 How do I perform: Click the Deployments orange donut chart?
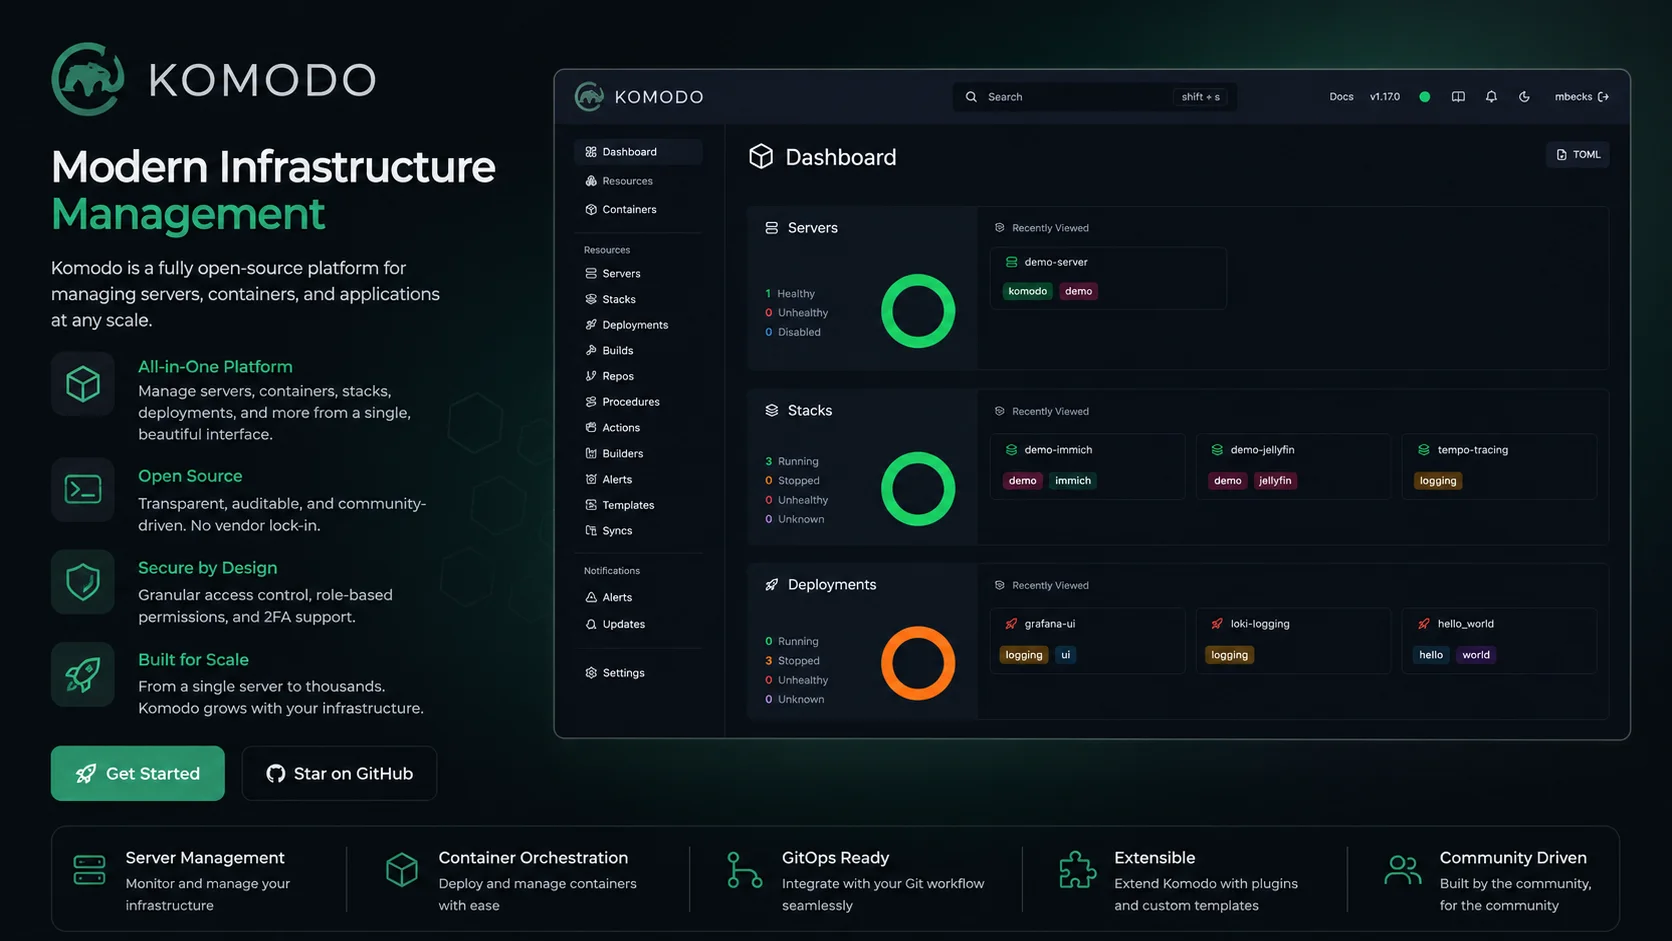pyautogui.click(x=918, y=663)
